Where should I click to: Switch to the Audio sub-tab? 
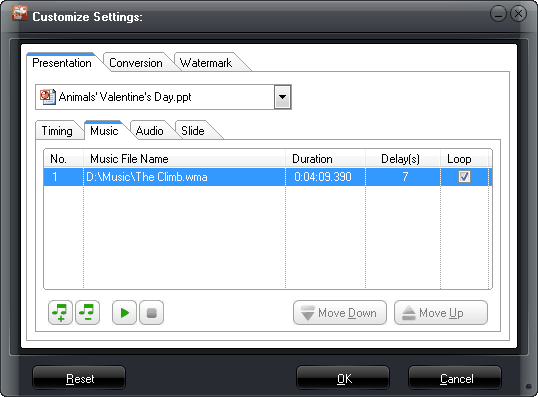(x=150, y=131)
